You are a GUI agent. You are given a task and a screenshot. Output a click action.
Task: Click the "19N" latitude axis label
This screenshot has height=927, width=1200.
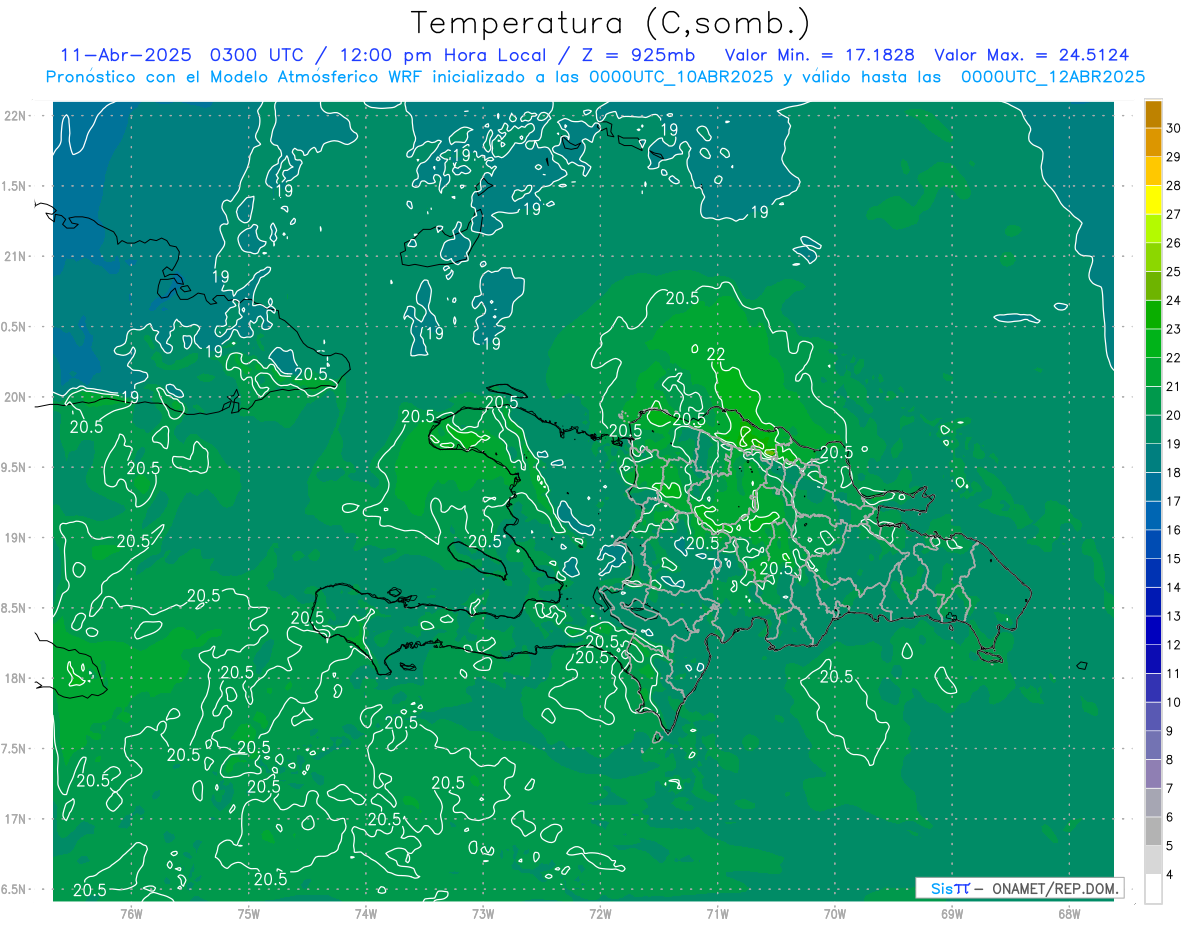(x=15, y=538)
